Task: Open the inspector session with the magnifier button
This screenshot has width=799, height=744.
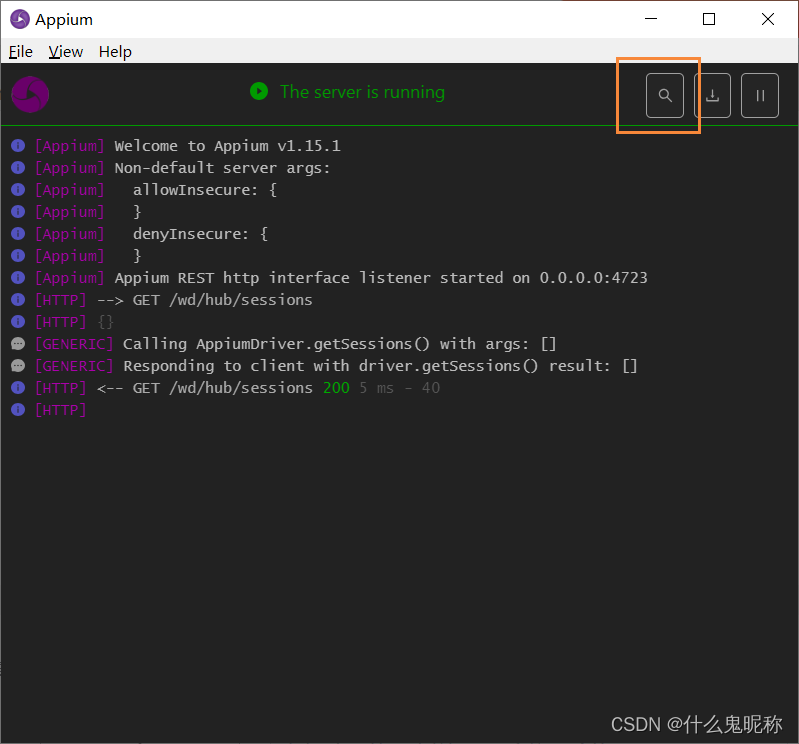Action: coord(664,95)
